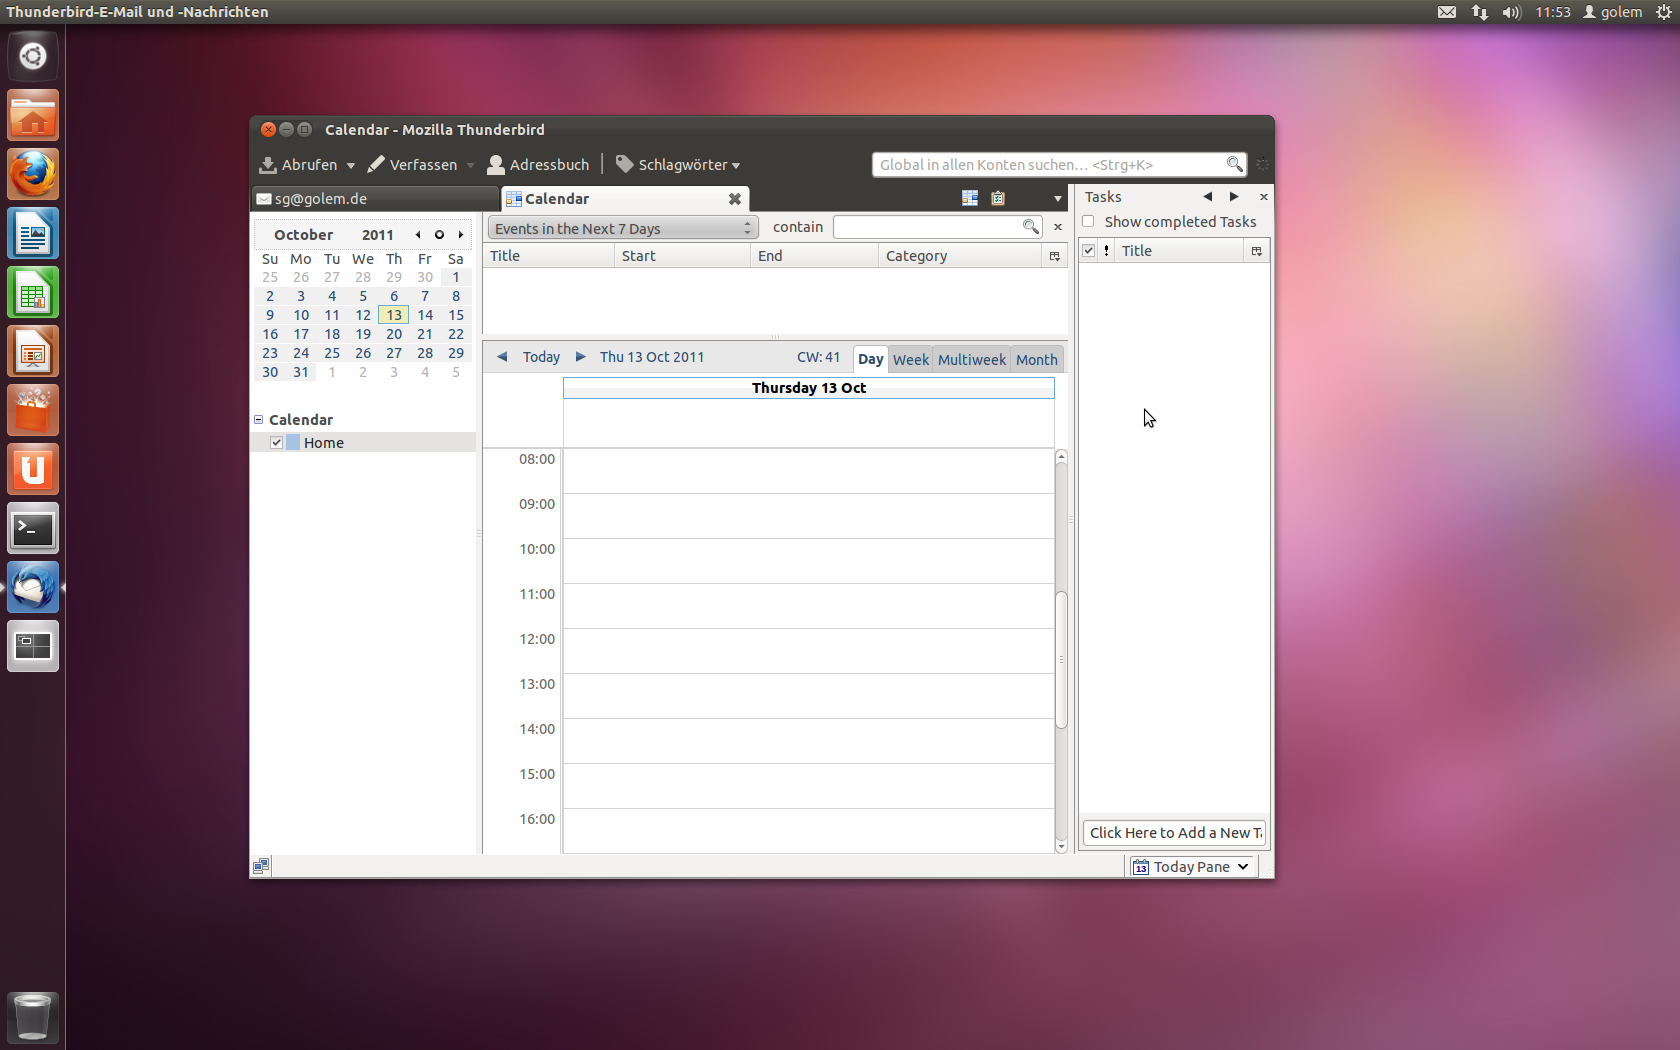Click the magnifier in the filter box

[x=1030, y=227]
